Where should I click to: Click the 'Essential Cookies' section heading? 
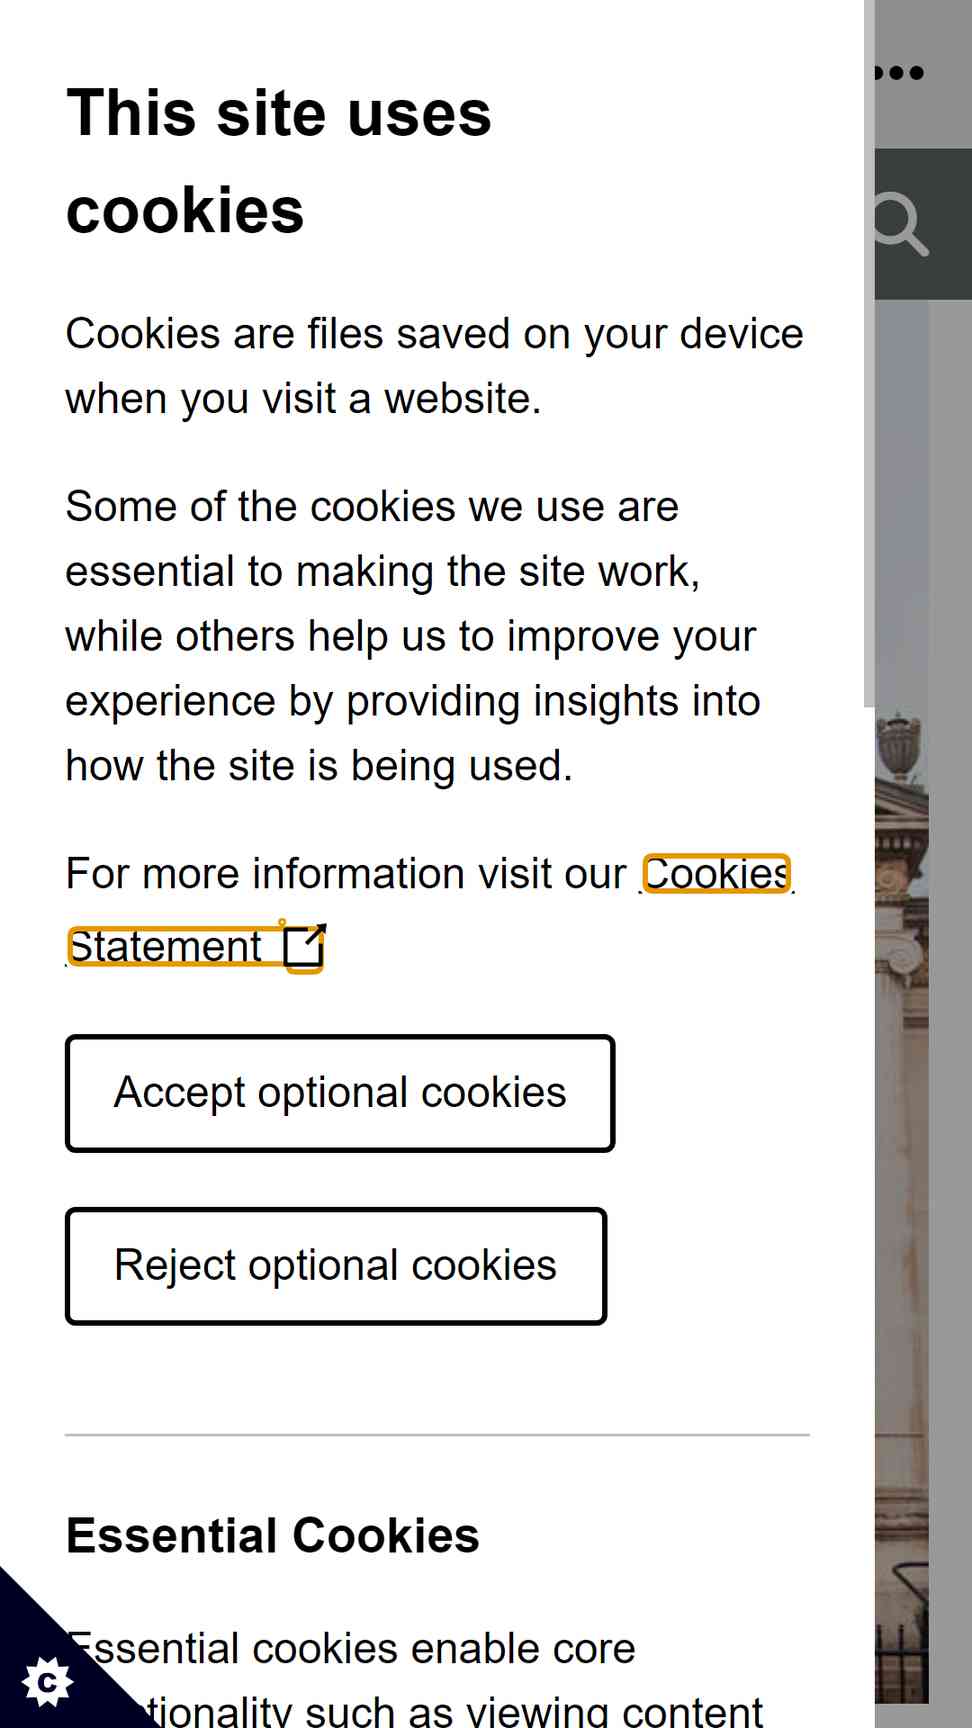tap(272, 1535)
